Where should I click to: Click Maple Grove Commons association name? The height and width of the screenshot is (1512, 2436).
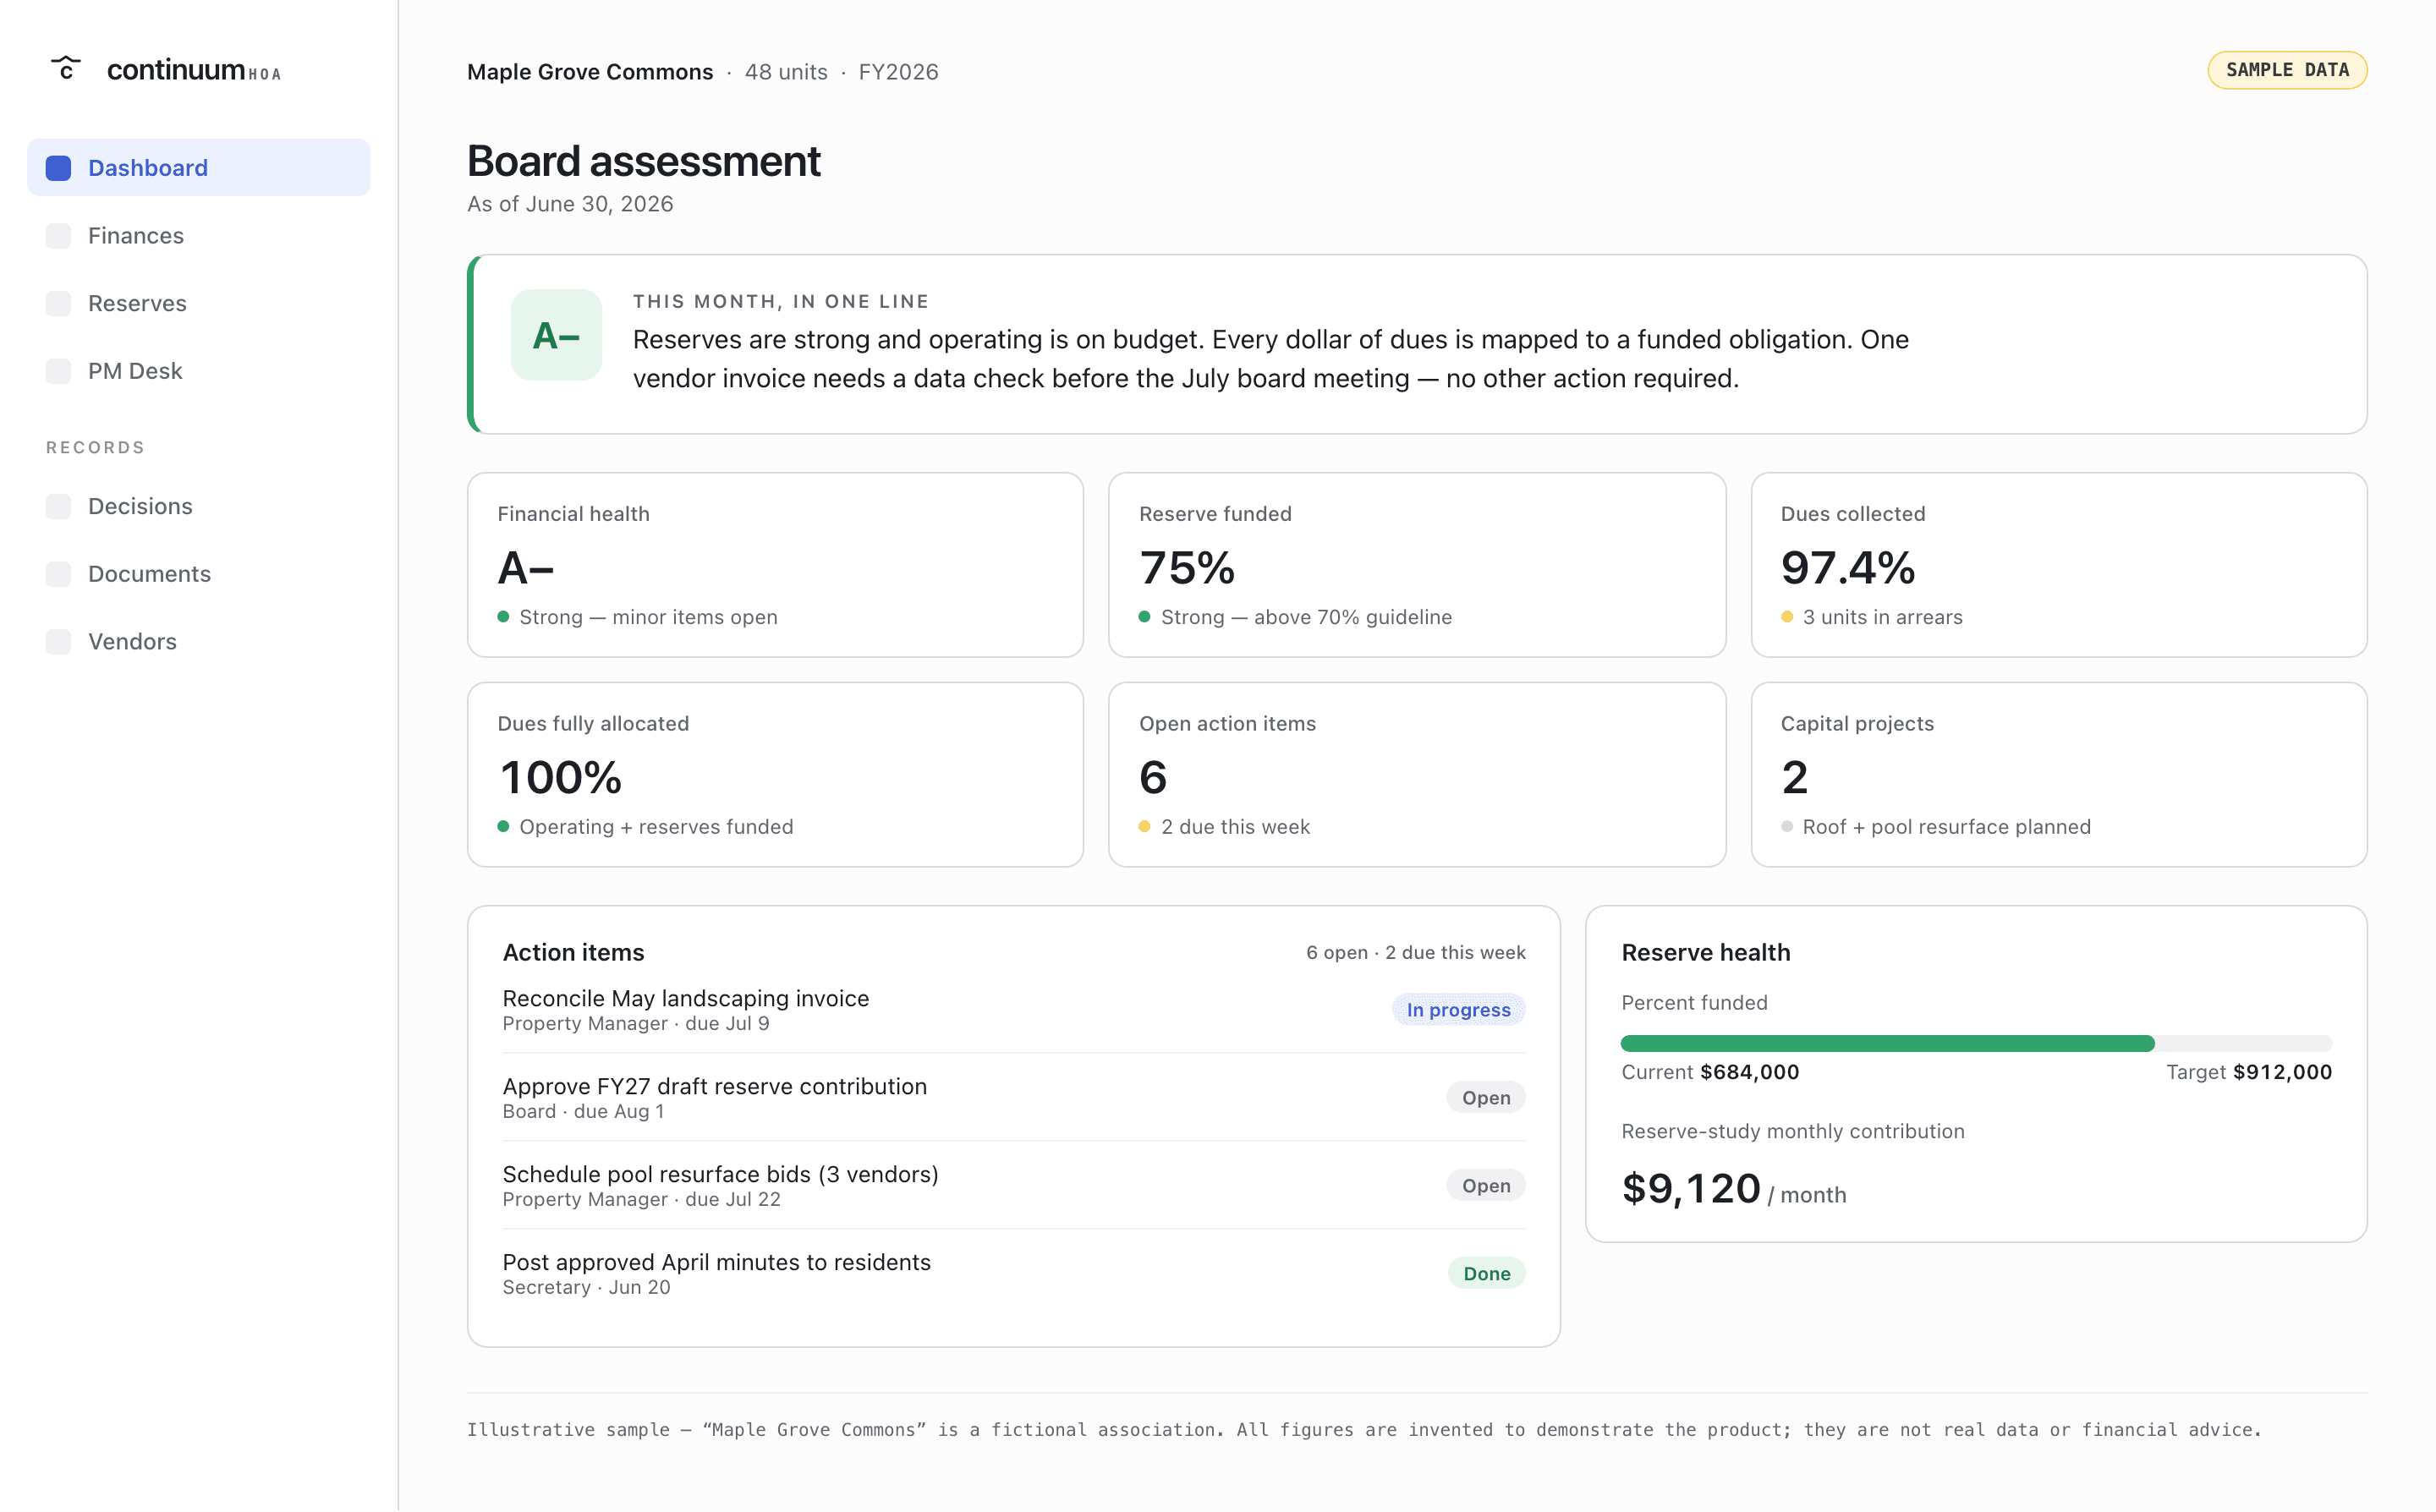click(x=590, y=72)
